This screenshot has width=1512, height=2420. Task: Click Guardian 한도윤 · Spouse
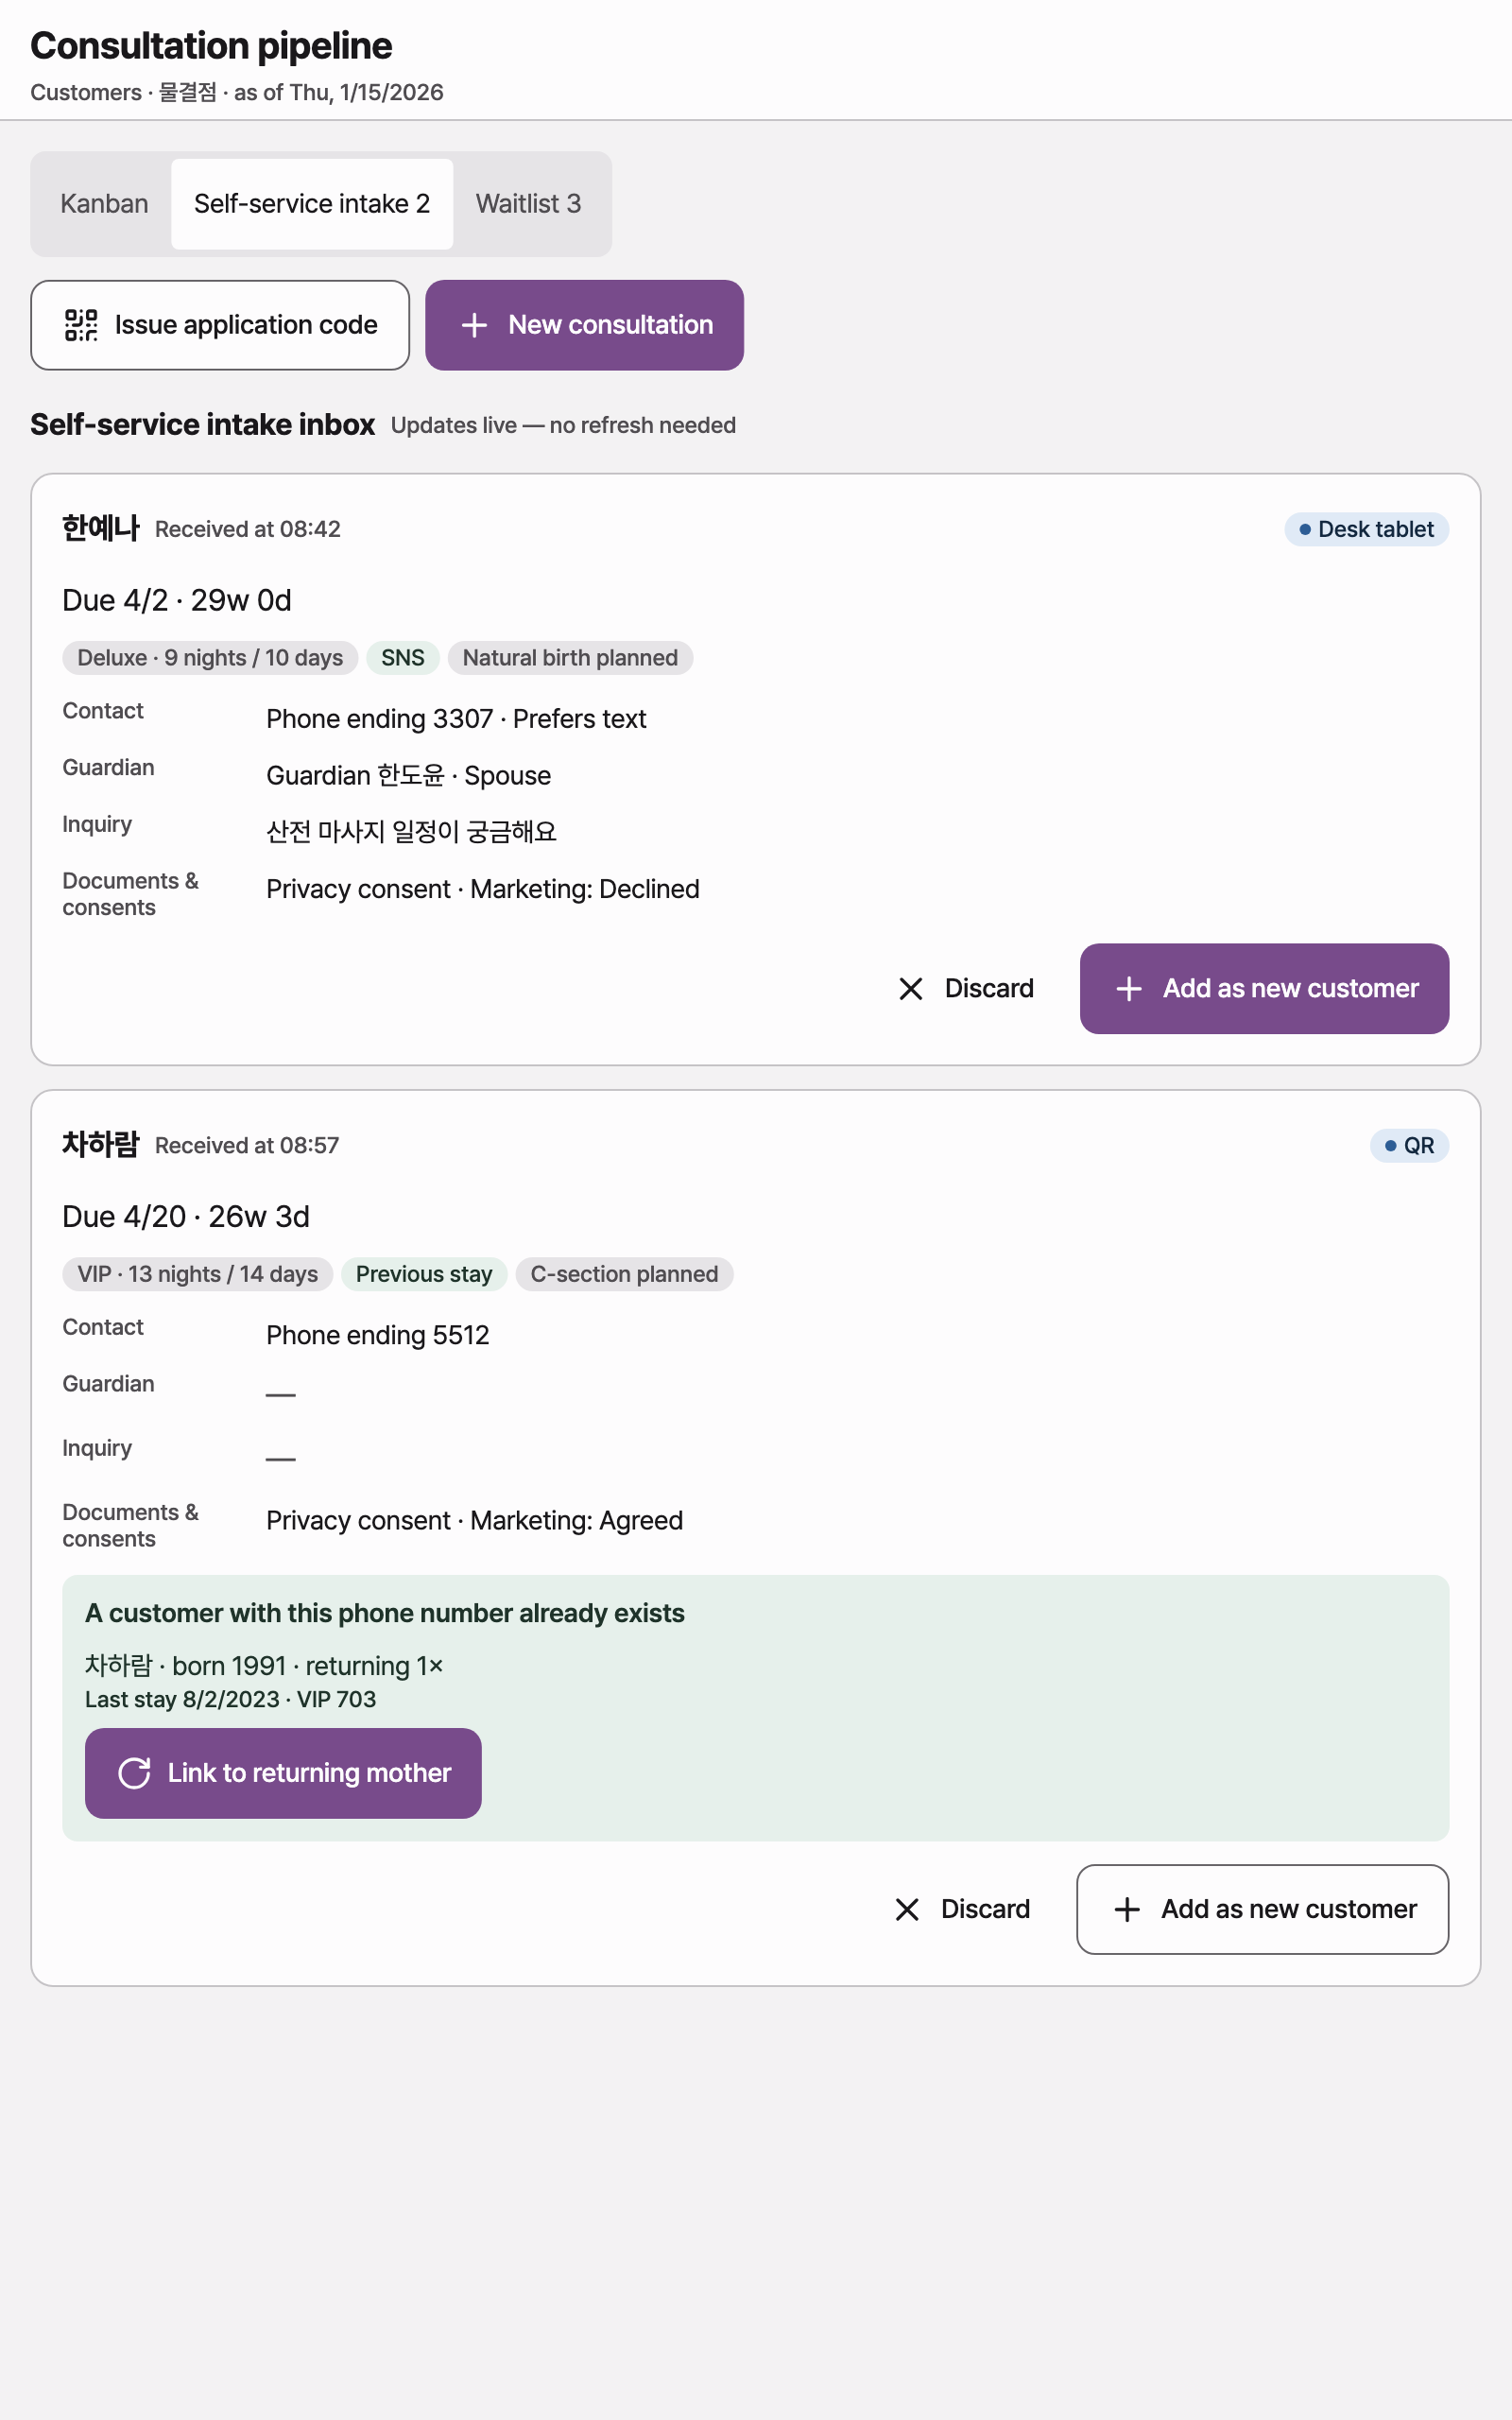tap(408, 776)
